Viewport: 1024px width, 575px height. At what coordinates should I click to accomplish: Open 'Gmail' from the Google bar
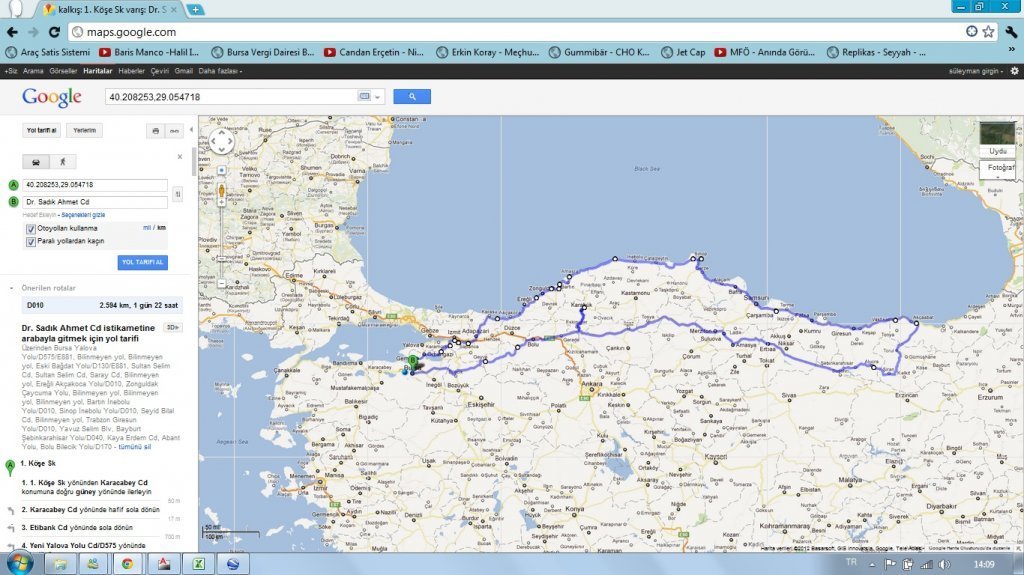183,72
